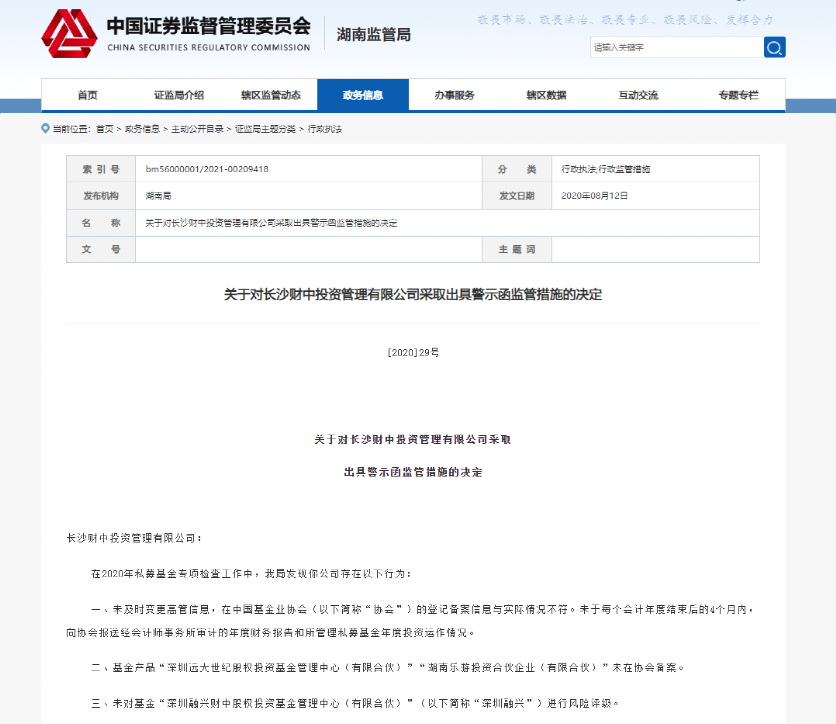Open 证监局介绍 navigation entry
Viewport: 836px width, 724px height.
177,95
